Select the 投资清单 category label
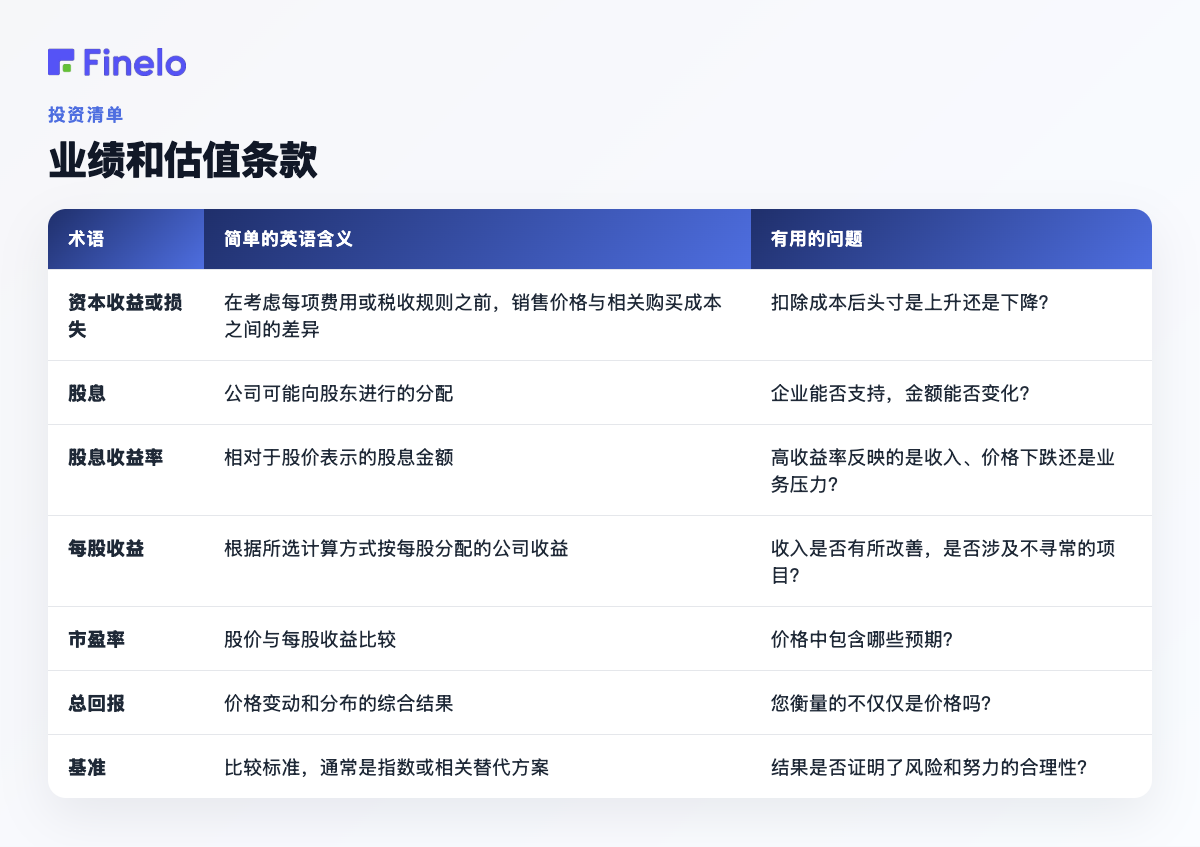1200x847 pixels. pyautogui.click(x=86, y=115)
